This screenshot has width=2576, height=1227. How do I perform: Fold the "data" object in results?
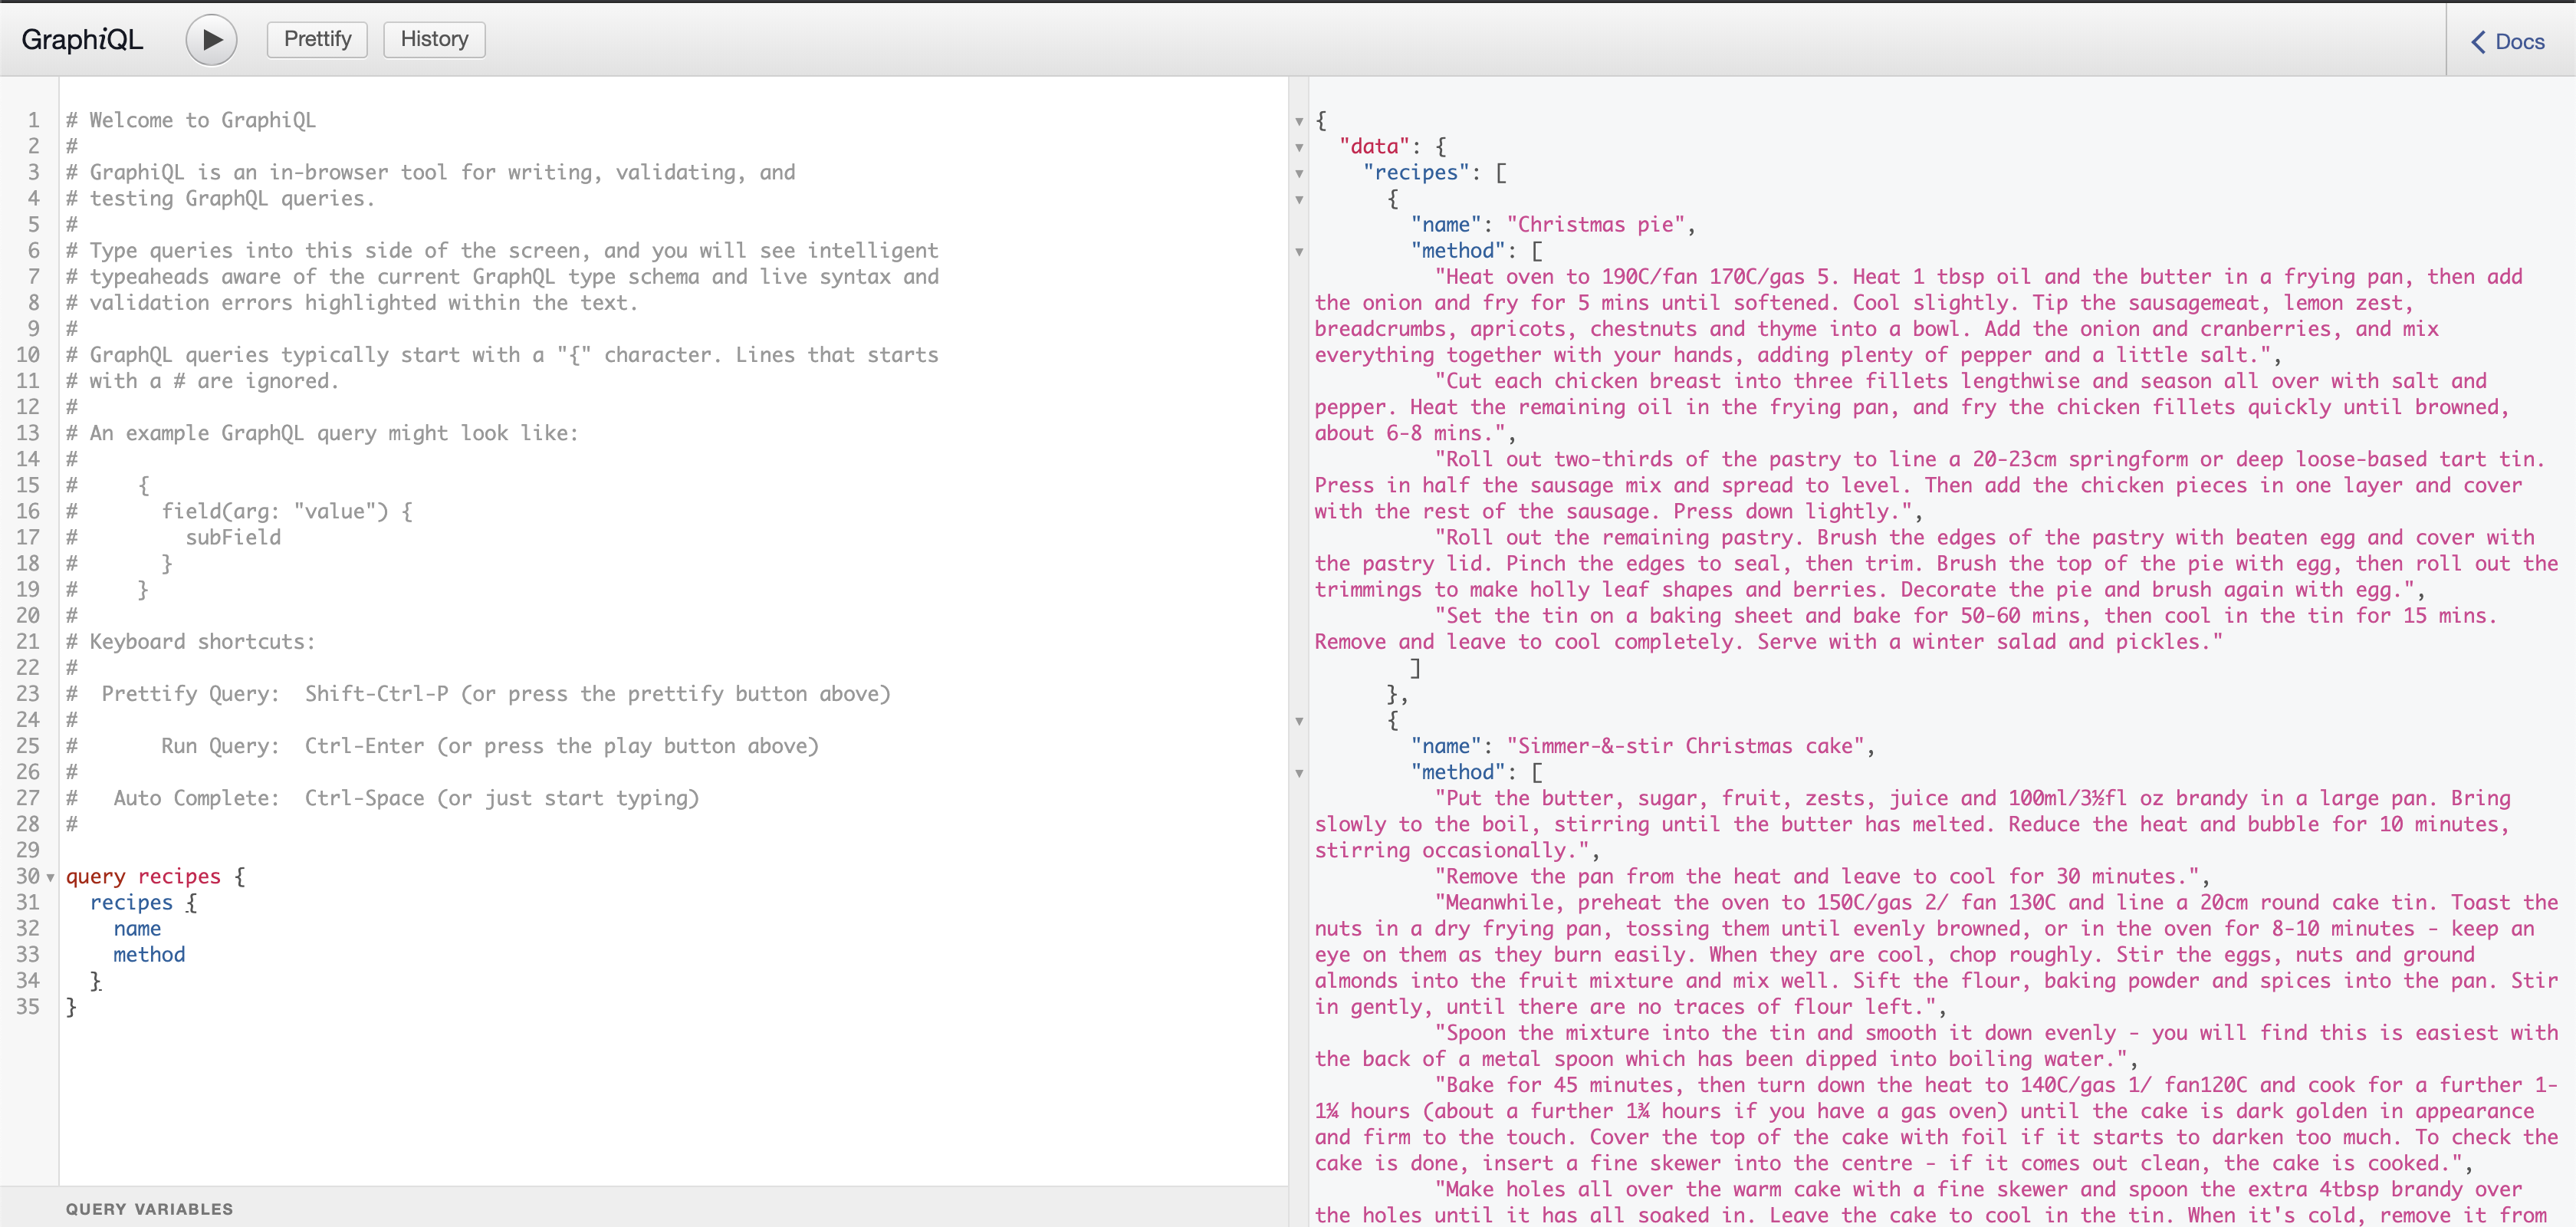point(1299,148)
